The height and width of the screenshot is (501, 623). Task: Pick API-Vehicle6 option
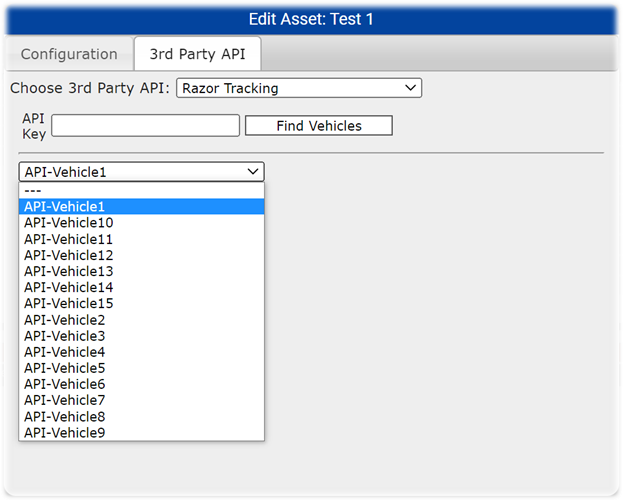141,384
